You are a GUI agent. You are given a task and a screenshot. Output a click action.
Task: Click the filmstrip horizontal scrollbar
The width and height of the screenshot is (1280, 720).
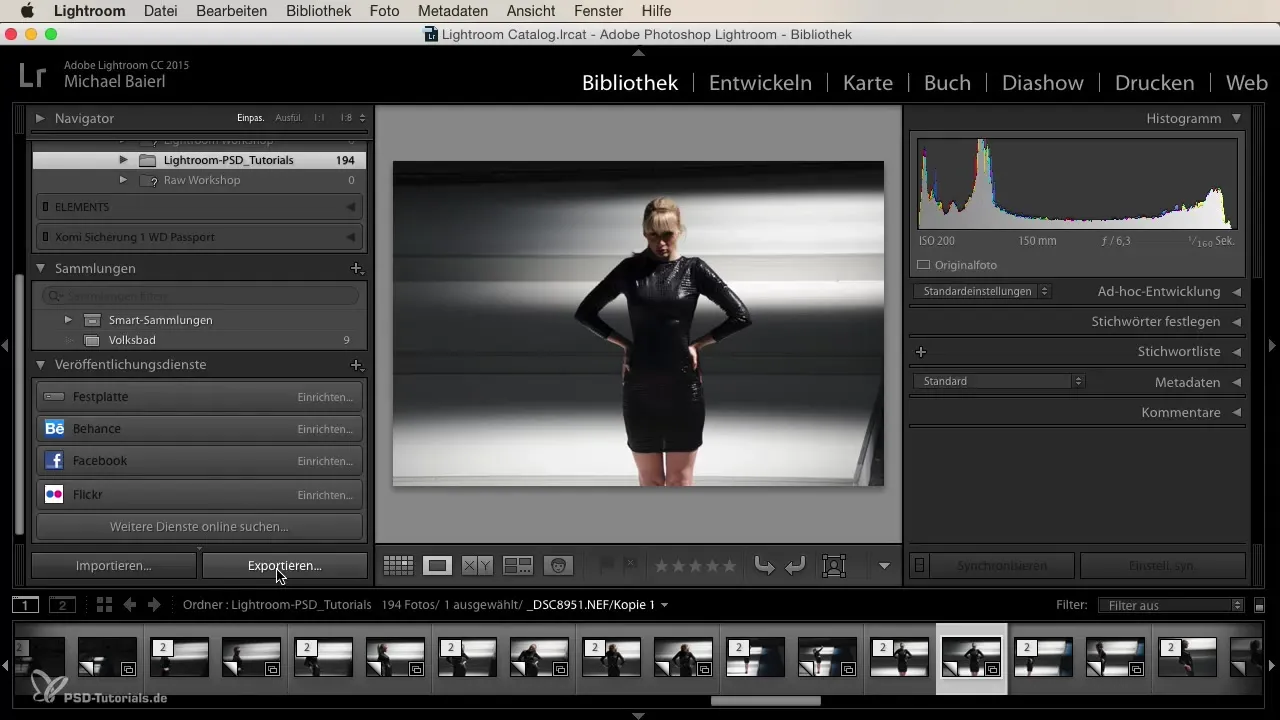pyautogui.click(x=765, y=701)
